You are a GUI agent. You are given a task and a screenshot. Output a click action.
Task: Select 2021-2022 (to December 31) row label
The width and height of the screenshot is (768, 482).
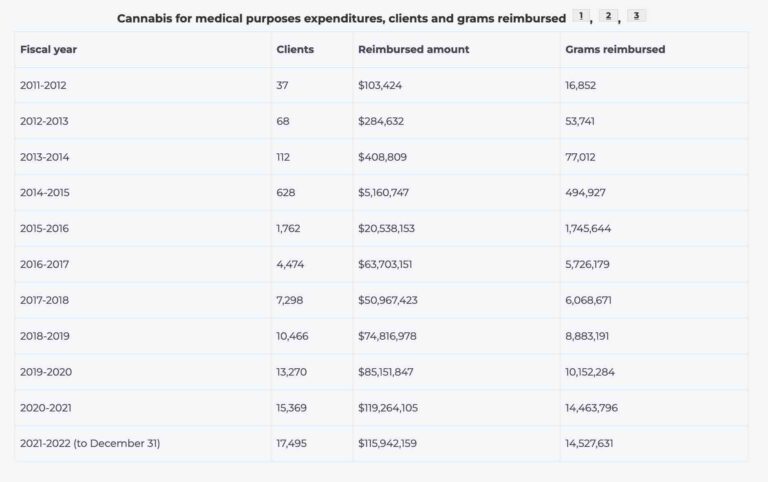coord(90,443)
